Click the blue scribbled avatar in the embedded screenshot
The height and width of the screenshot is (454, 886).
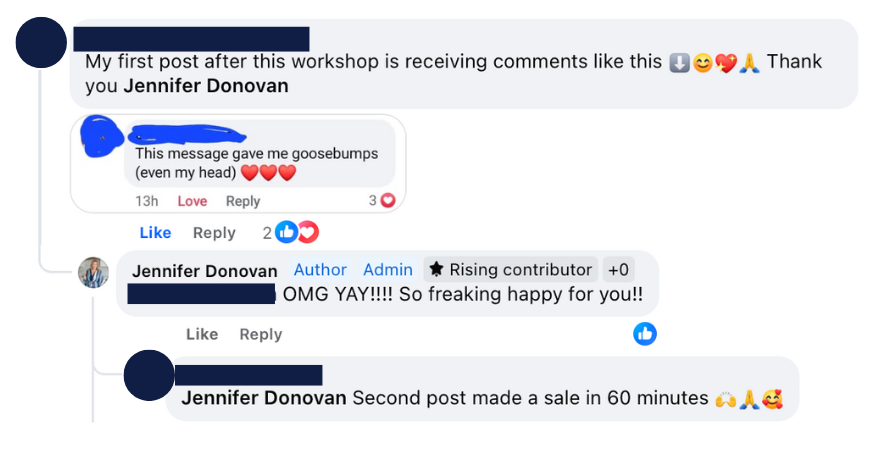click(x=102, y=136)
